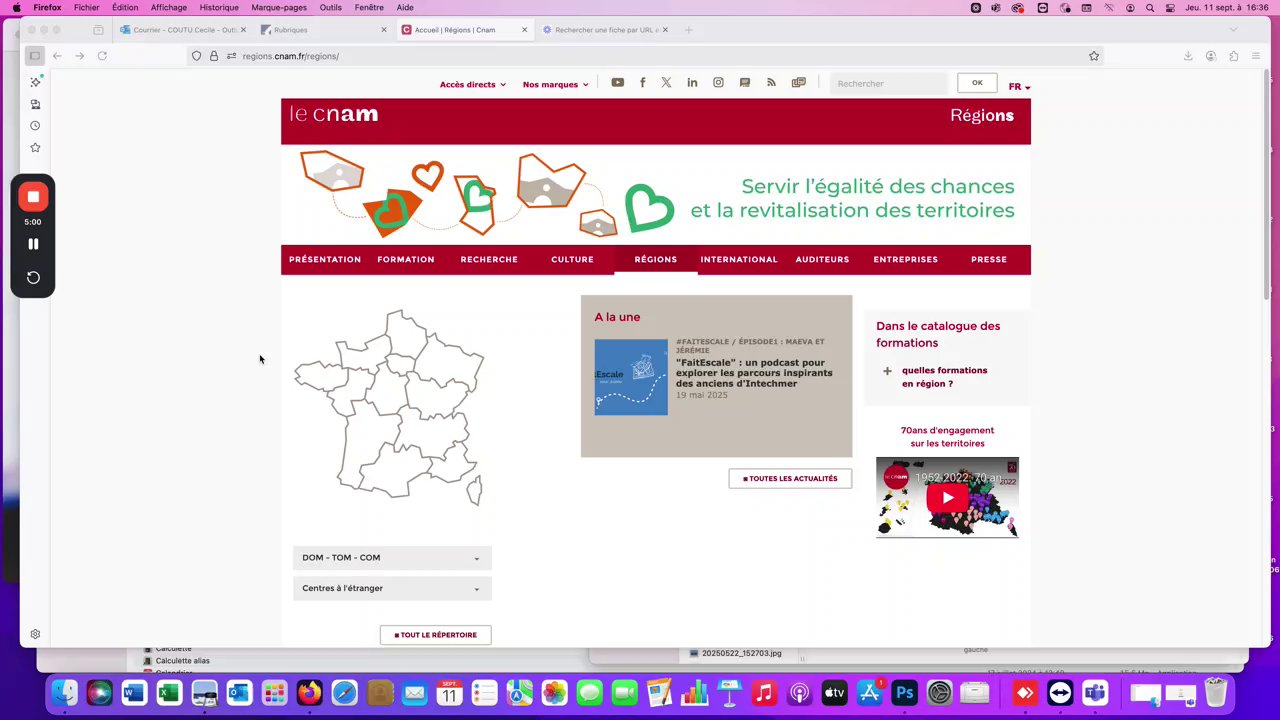This screenshot has height=720, width=1280.
Task: Open Firefox account profile icon
Action: click(1211, 56)
